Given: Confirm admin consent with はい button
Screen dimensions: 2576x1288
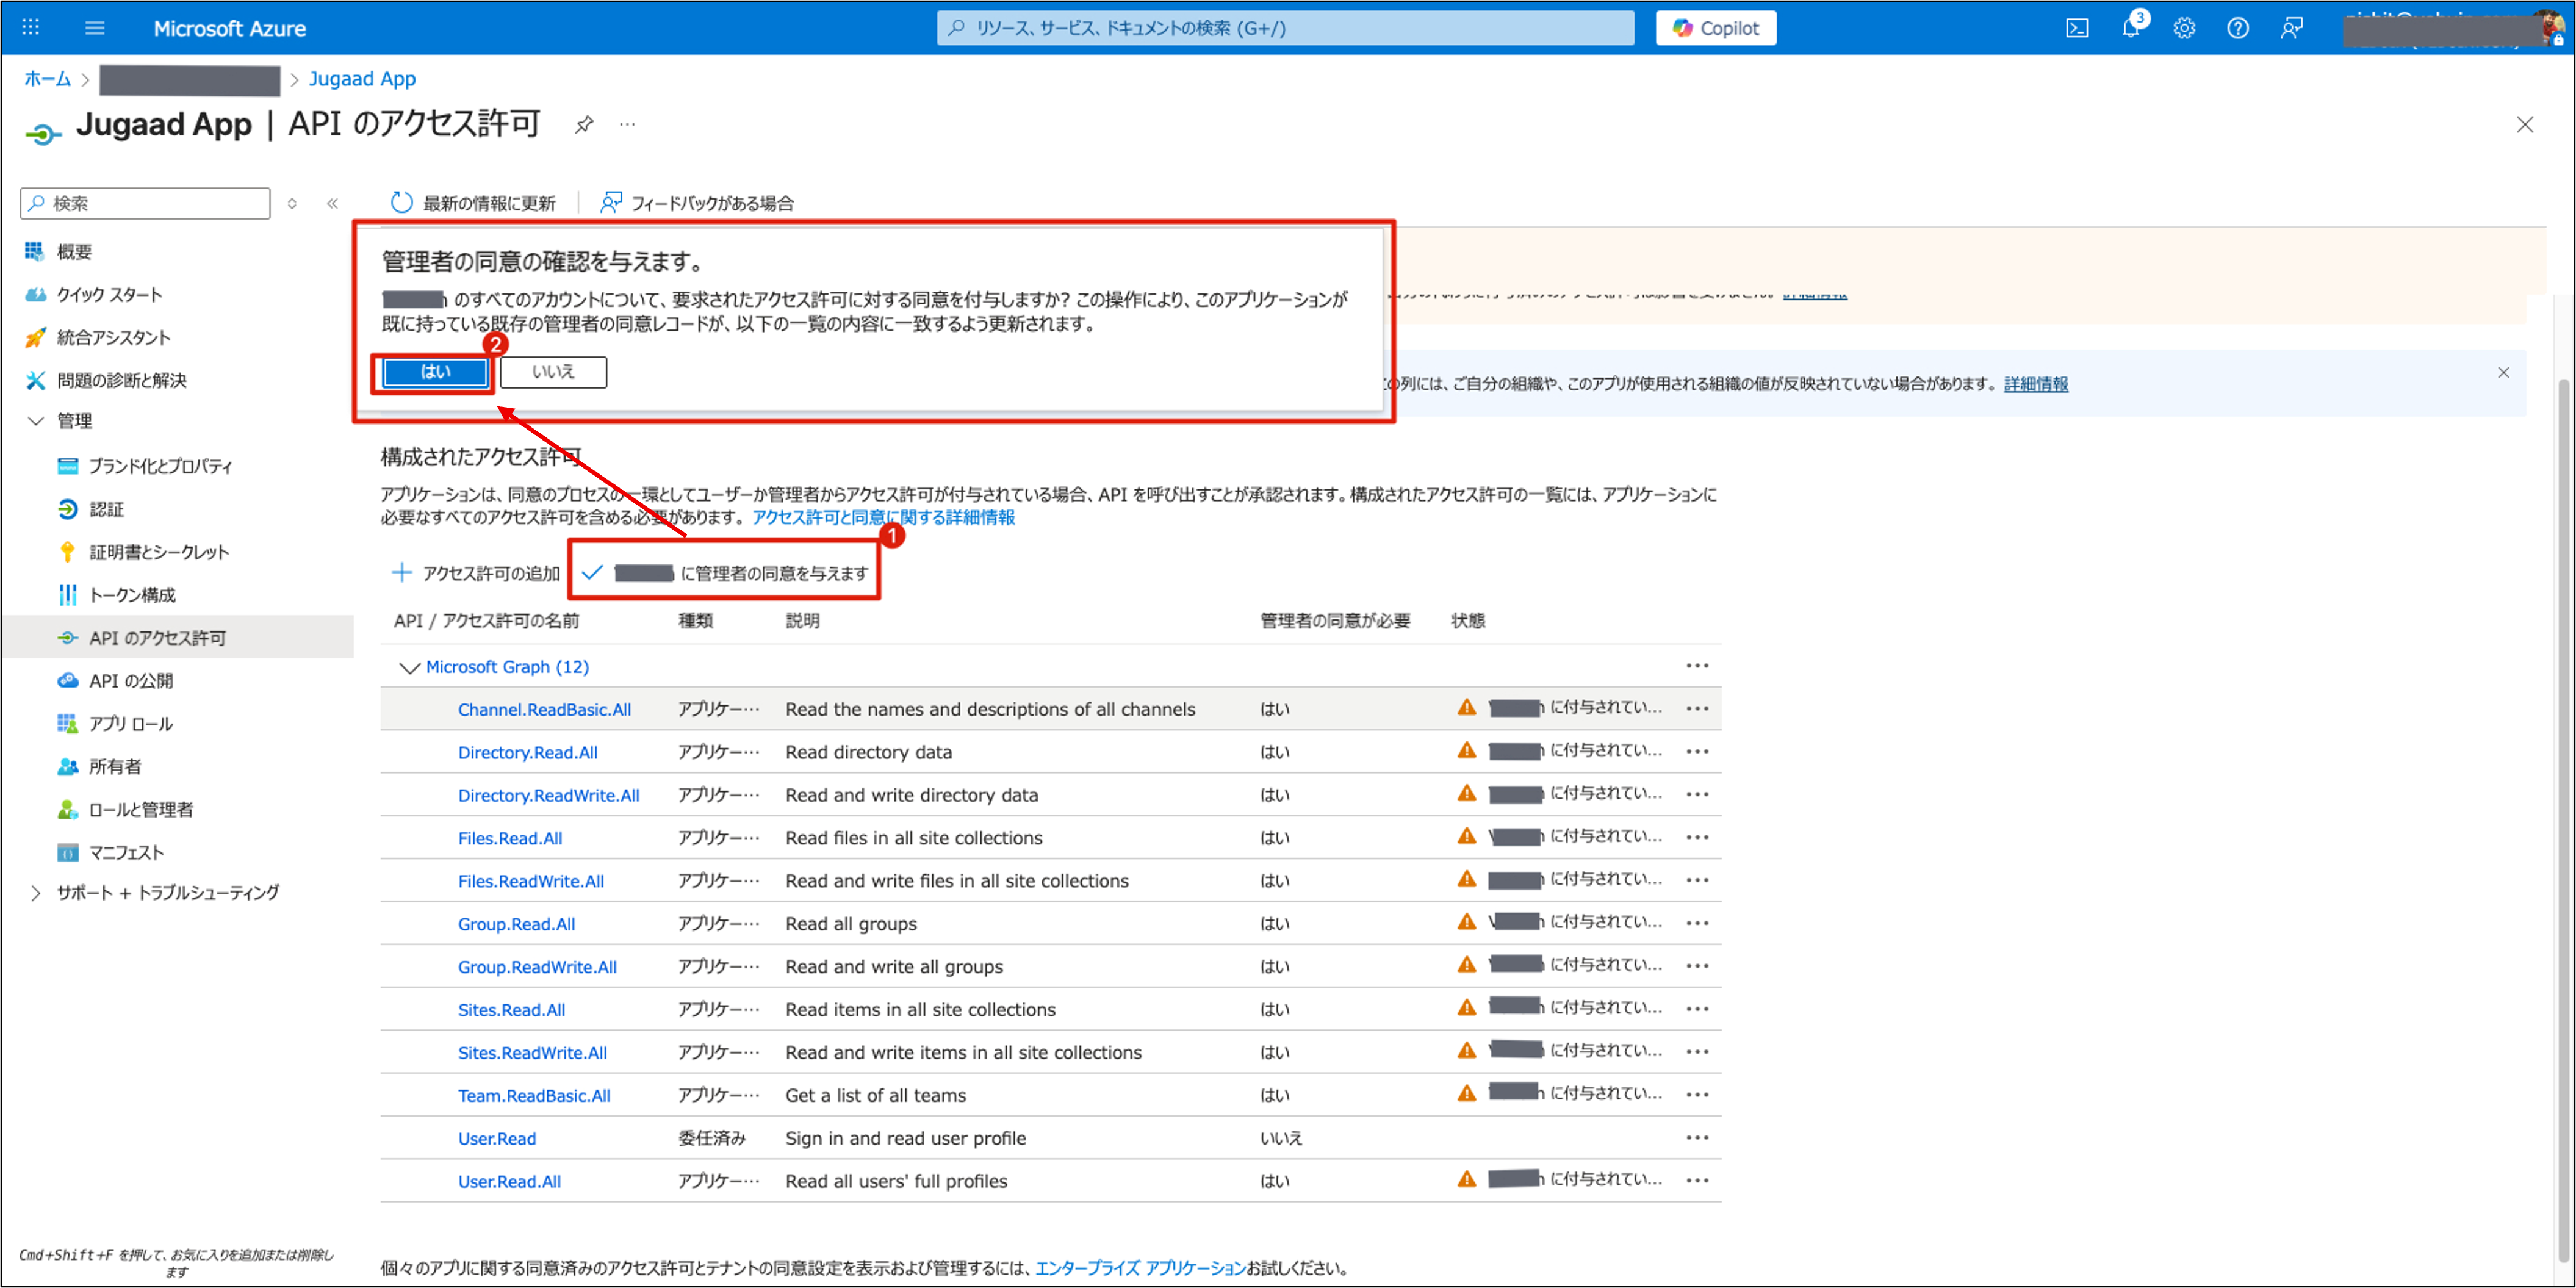Looking at the screenshot, I should [x=435, y=372].
